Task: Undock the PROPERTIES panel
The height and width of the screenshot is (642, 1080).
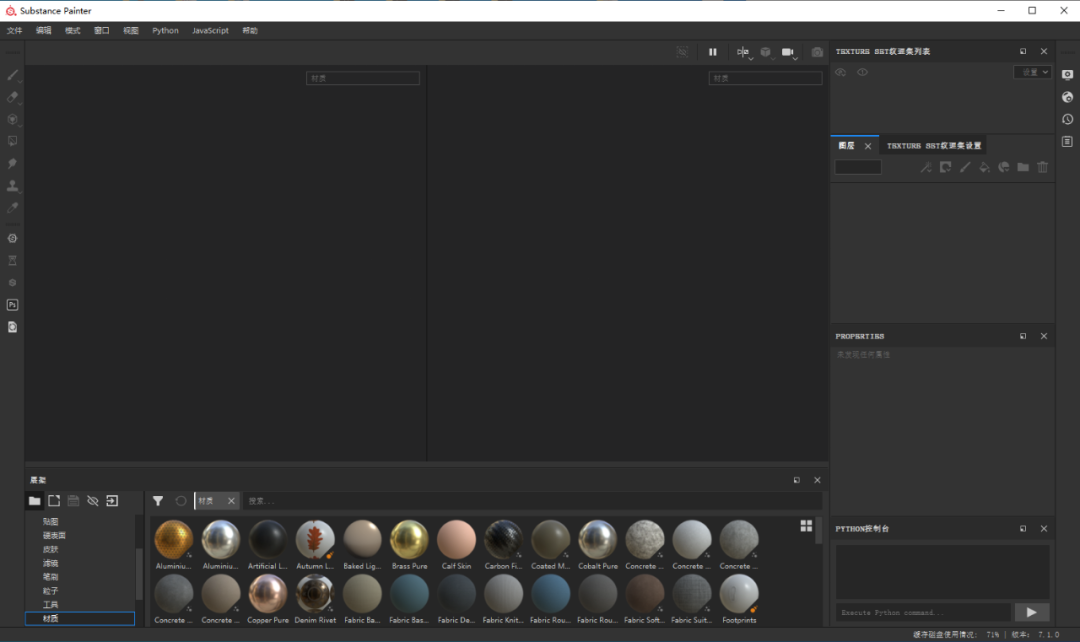Action: 1023,336
